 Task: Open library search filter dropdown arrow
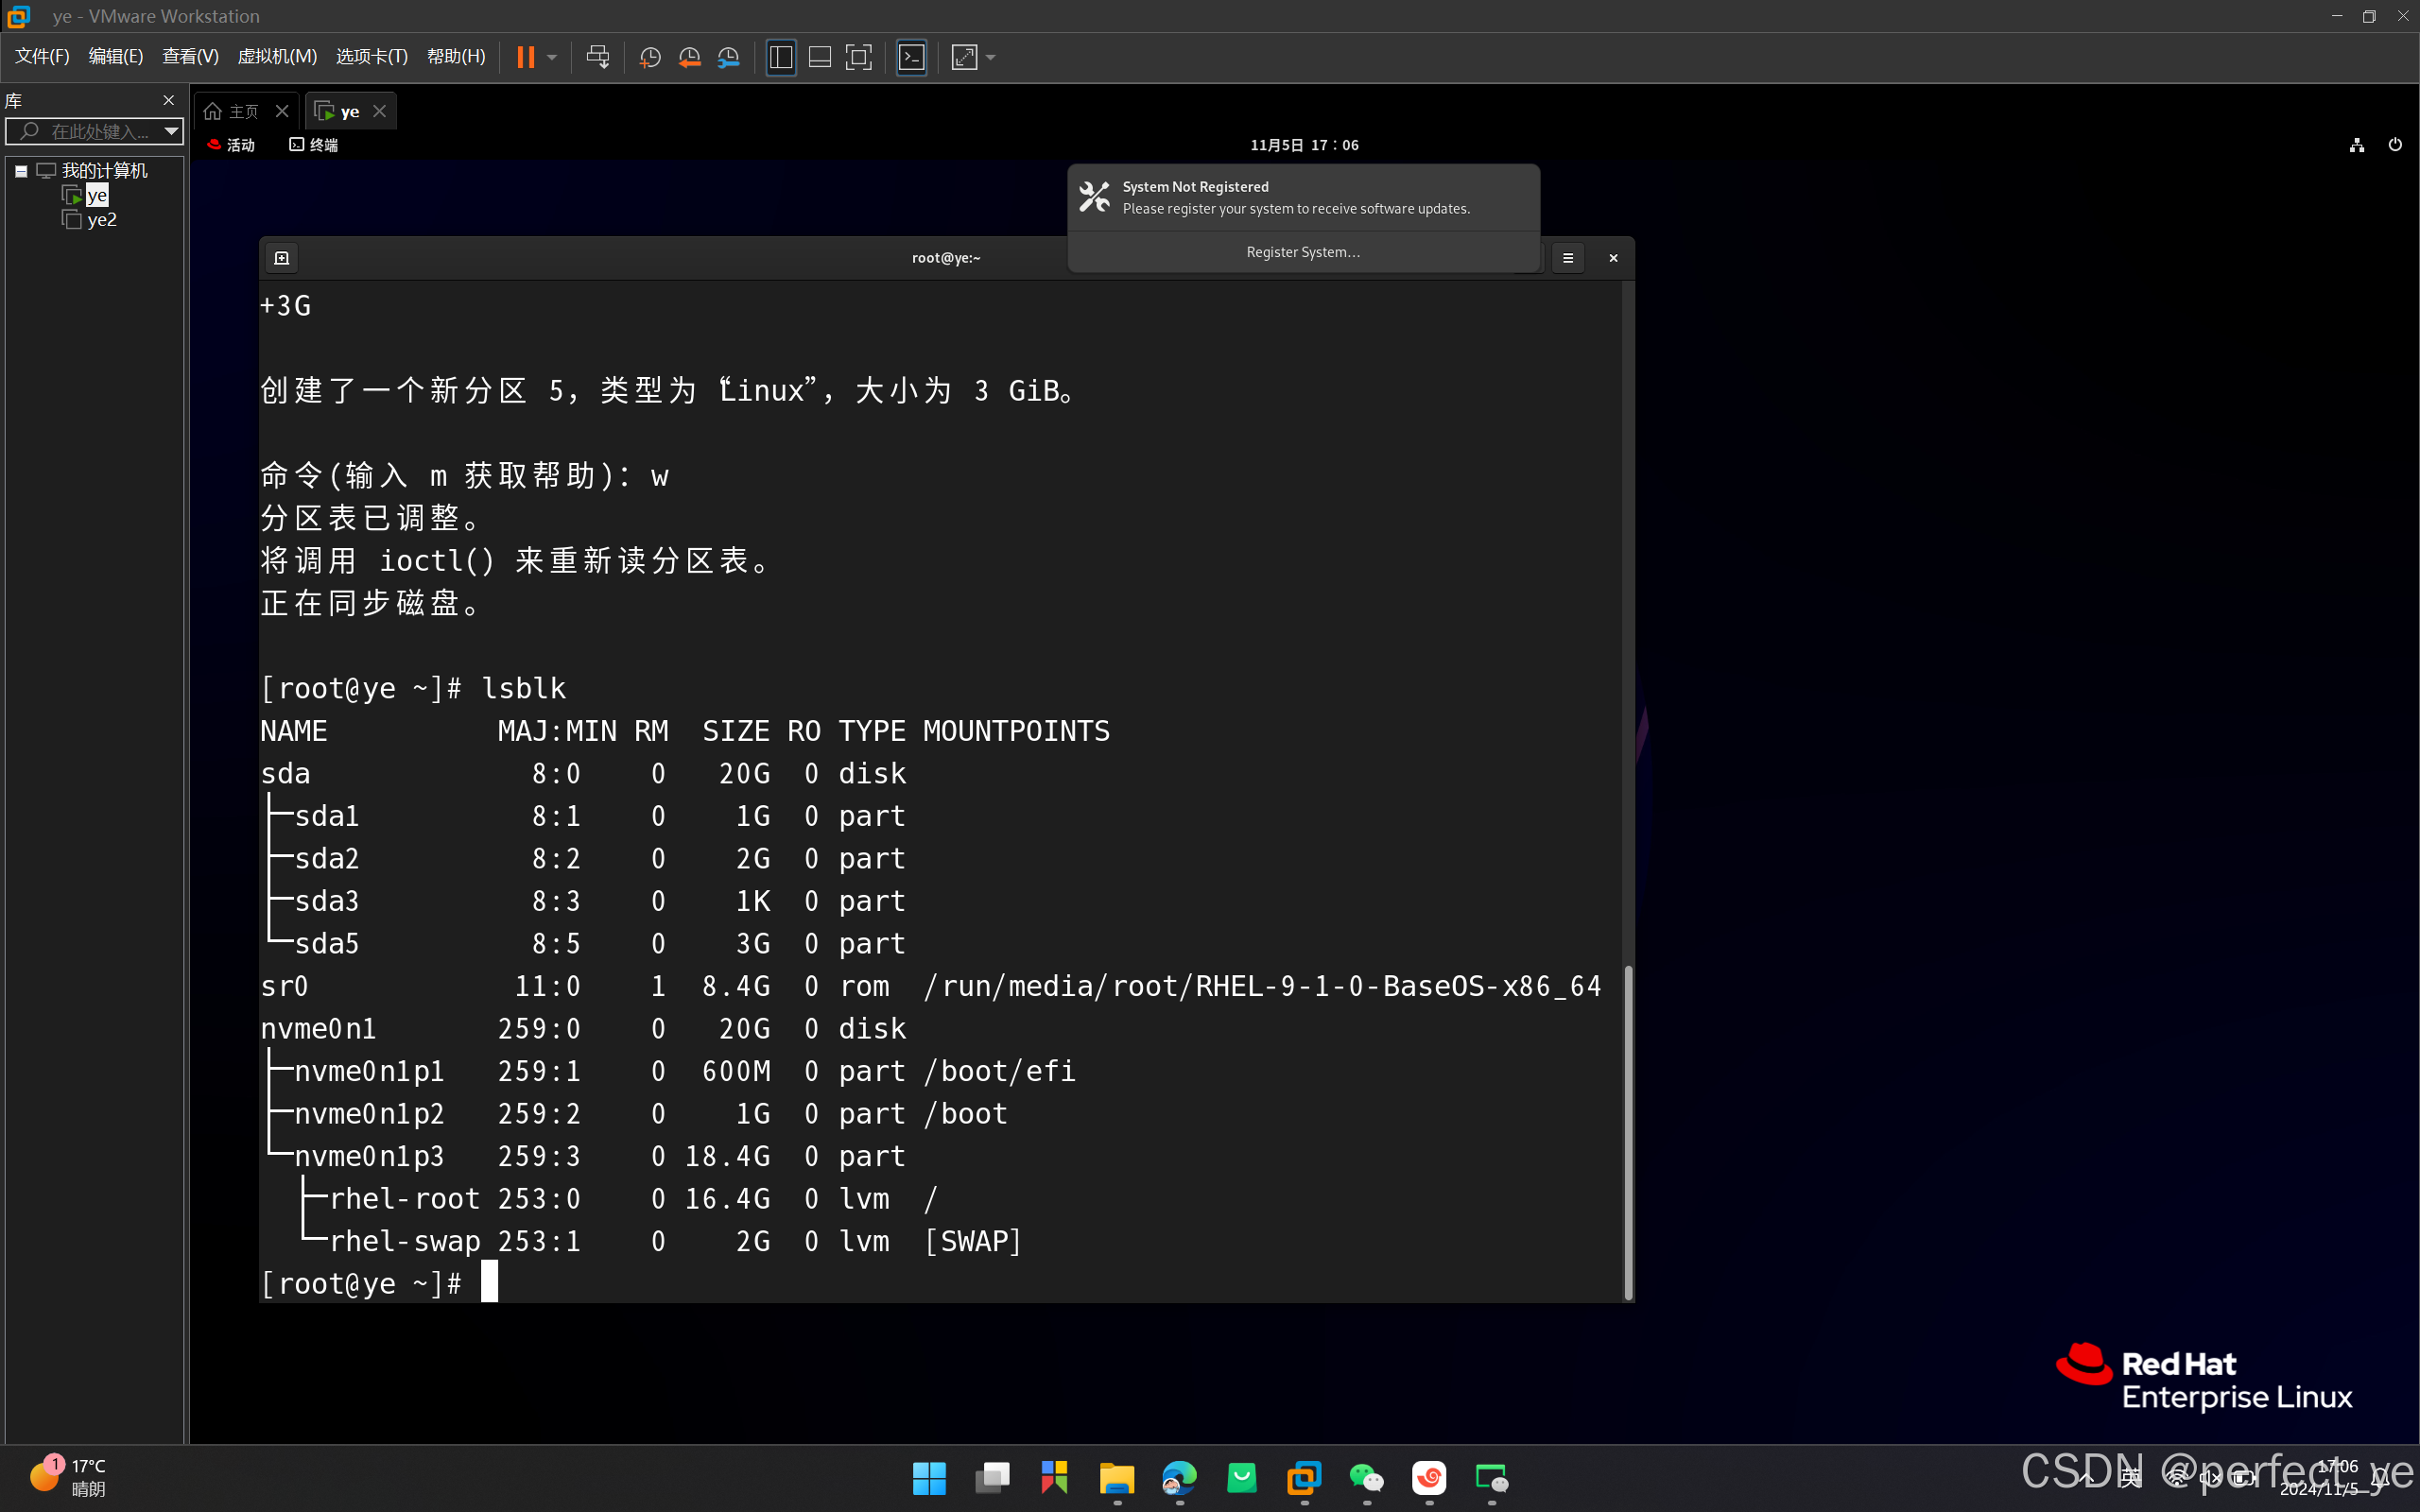point(171,131)
